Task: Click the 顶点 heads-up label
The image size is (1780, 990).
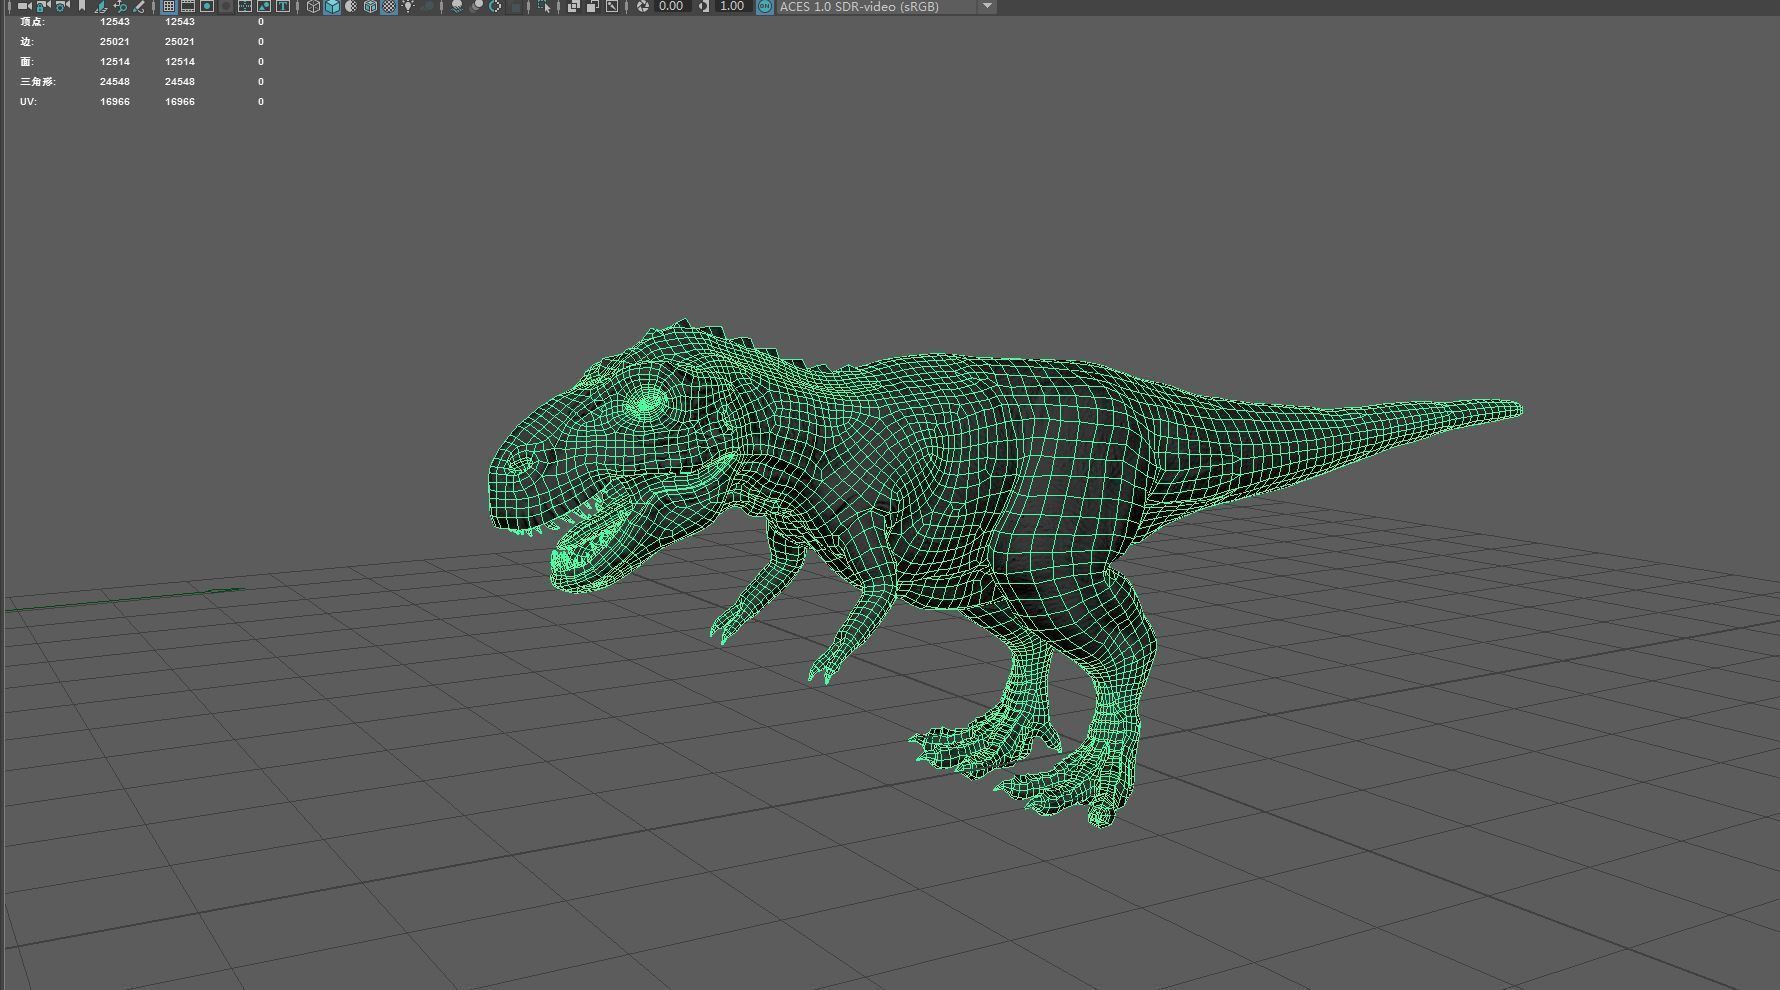Action: coord(32,22)
